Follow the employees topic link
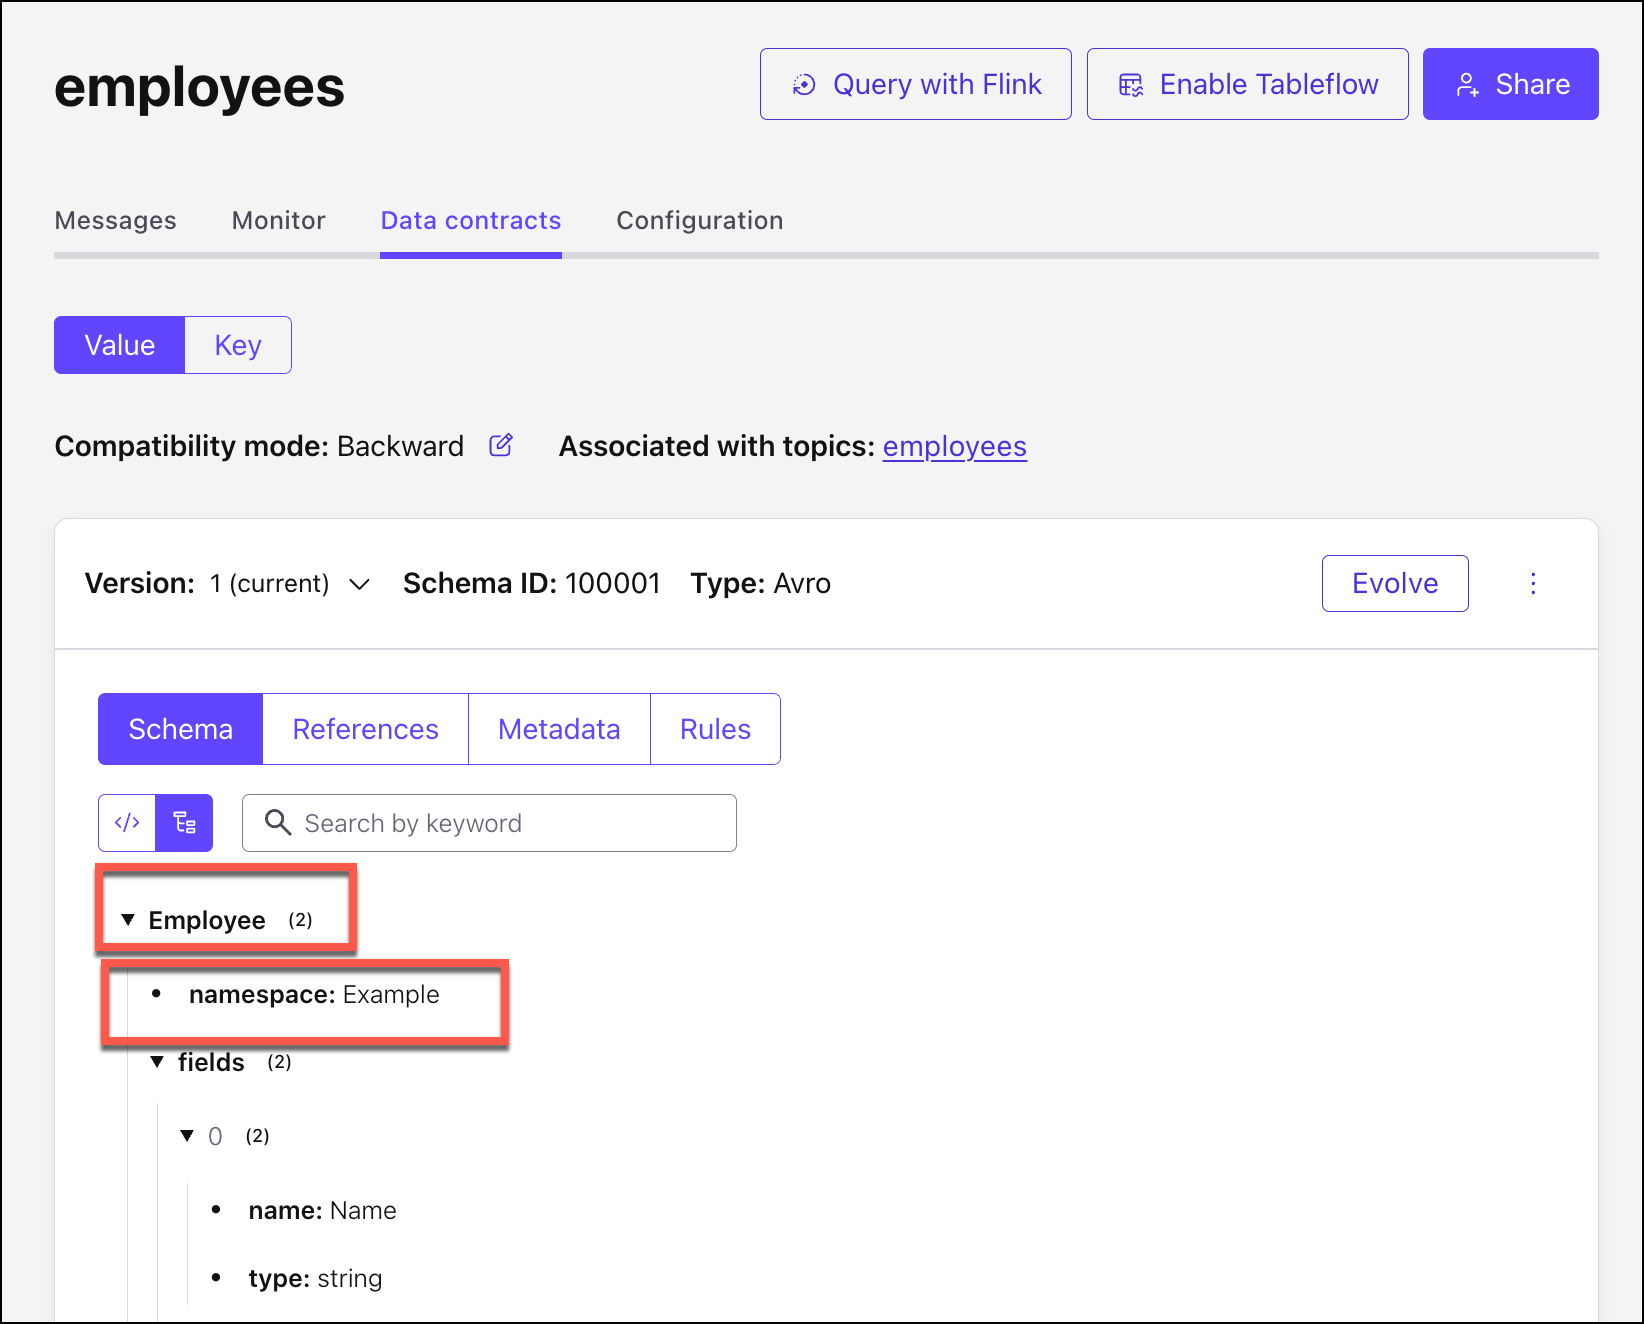Image resolution: width=1644 pixels, height=1324 pixels. [954, 446]
